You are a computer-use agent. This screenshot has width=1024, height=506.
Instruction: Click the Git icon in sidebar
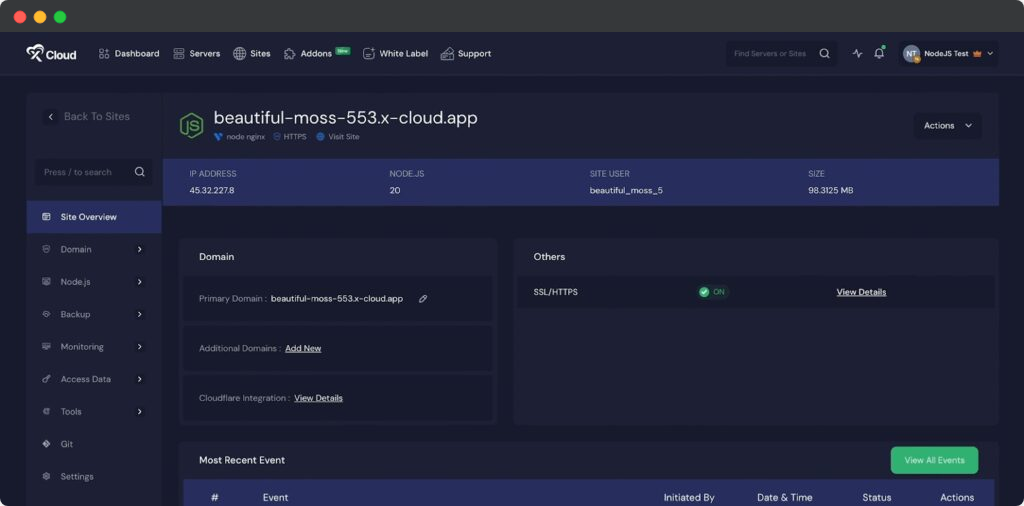(x=46, y=444)
